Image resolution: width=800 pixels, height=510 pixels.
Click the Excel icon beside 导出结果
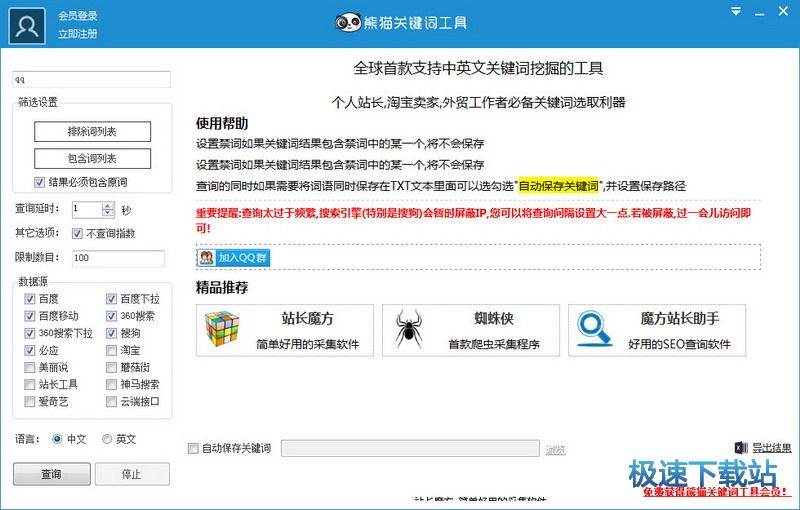pos(740,448)
